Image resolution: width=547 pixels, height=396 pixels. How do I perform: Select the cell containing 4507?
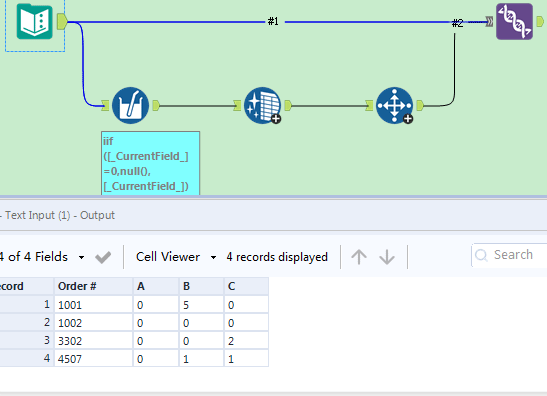(x=93, y=358)
